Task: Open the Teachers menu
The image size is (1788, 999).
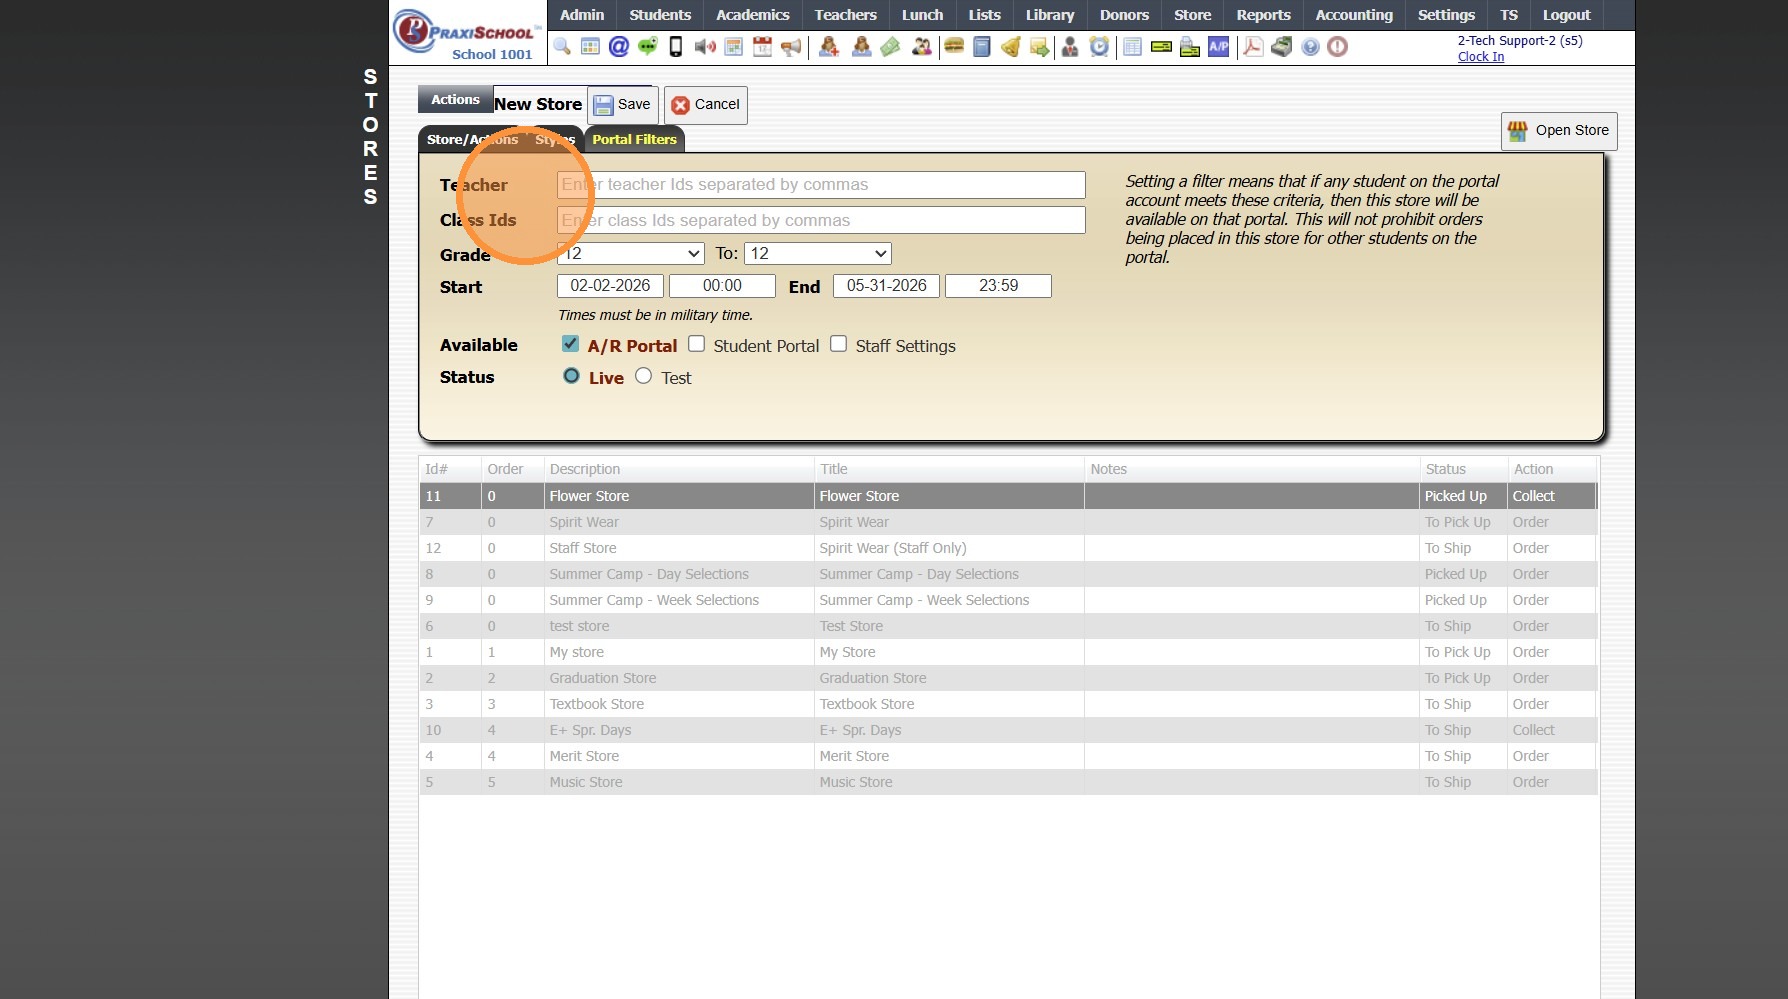Action: coord(845,15)
